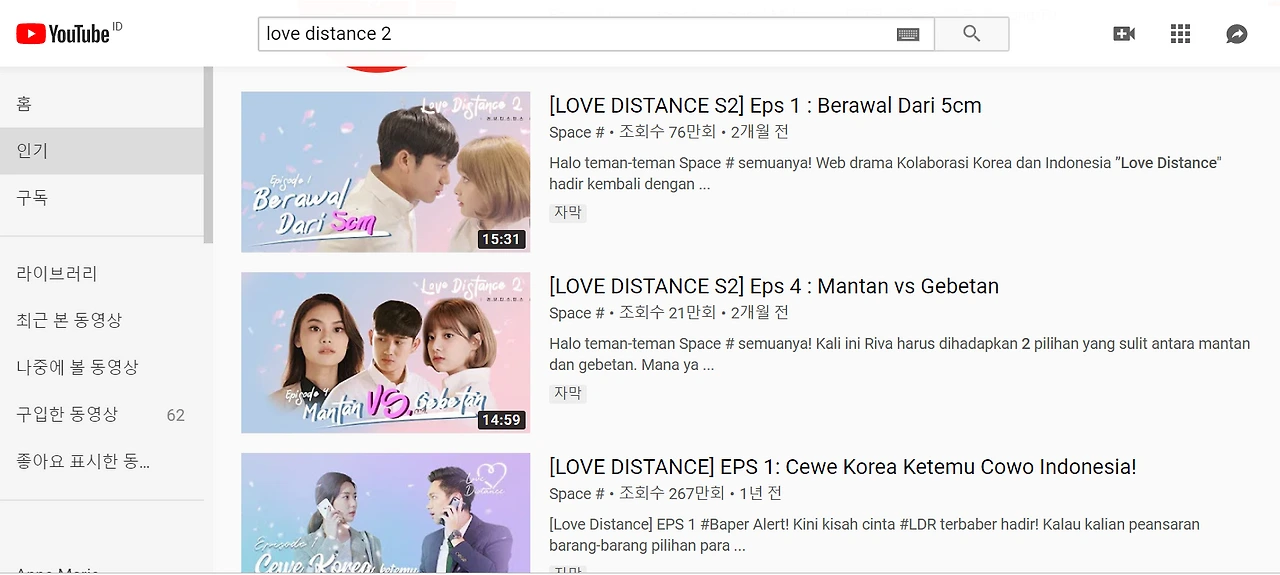Screen dimensions: 1280x575
Task: Click view count 조회수 76만회
Action: [x=668, y=132]
